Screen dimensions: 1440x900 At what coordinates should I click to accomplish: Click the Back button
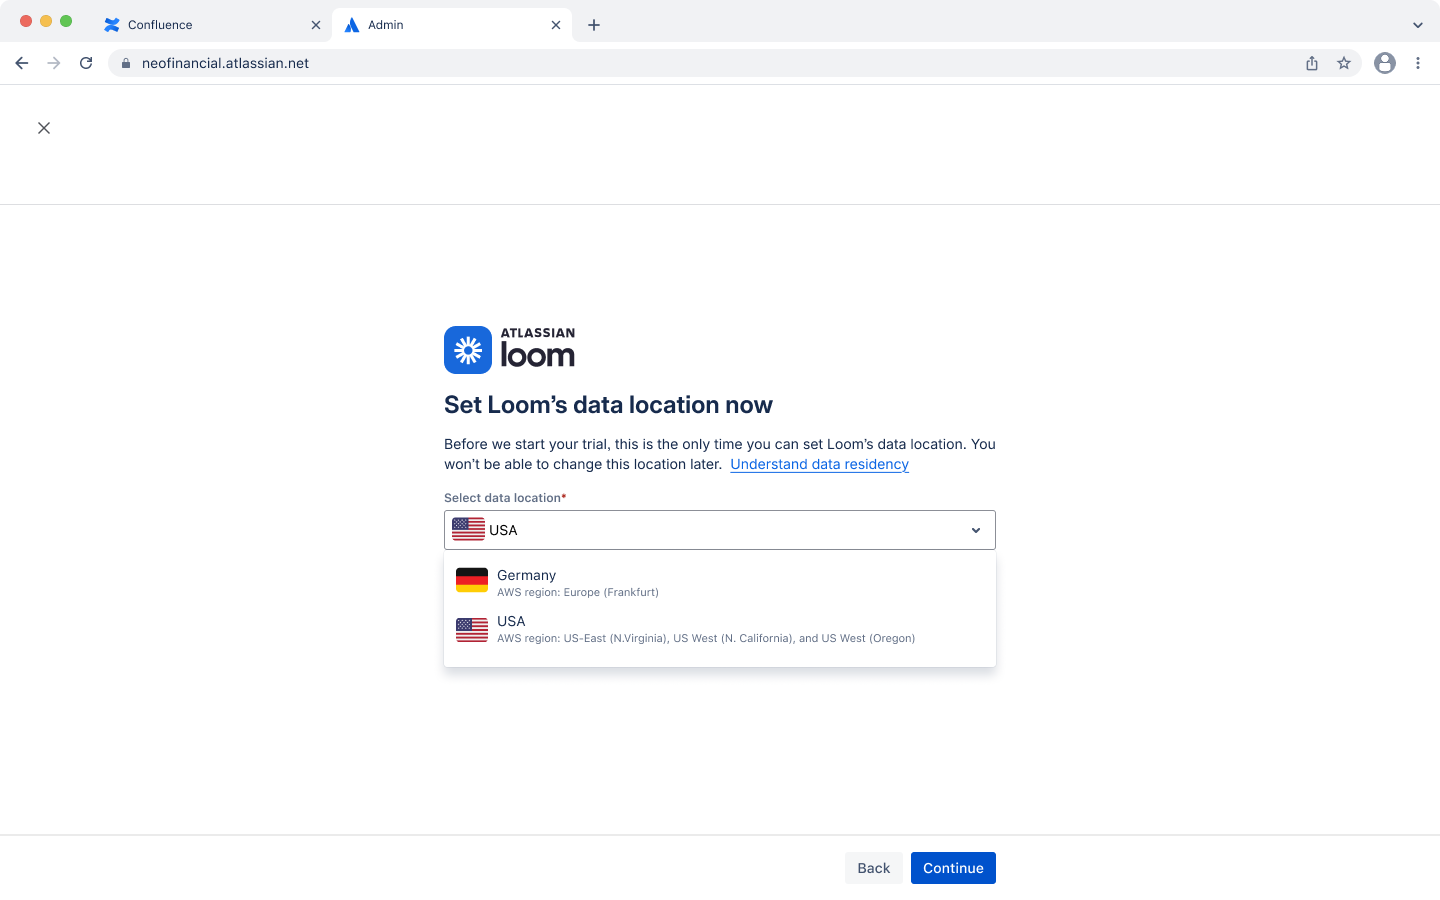[873, 868]
